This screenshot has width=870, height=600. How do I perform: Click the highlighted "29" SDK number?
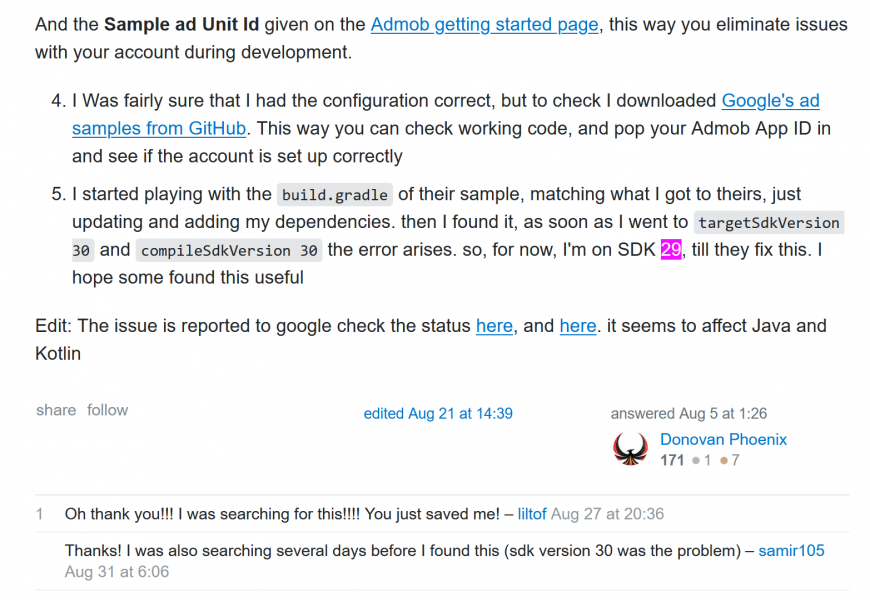click(x=671, y=249)
